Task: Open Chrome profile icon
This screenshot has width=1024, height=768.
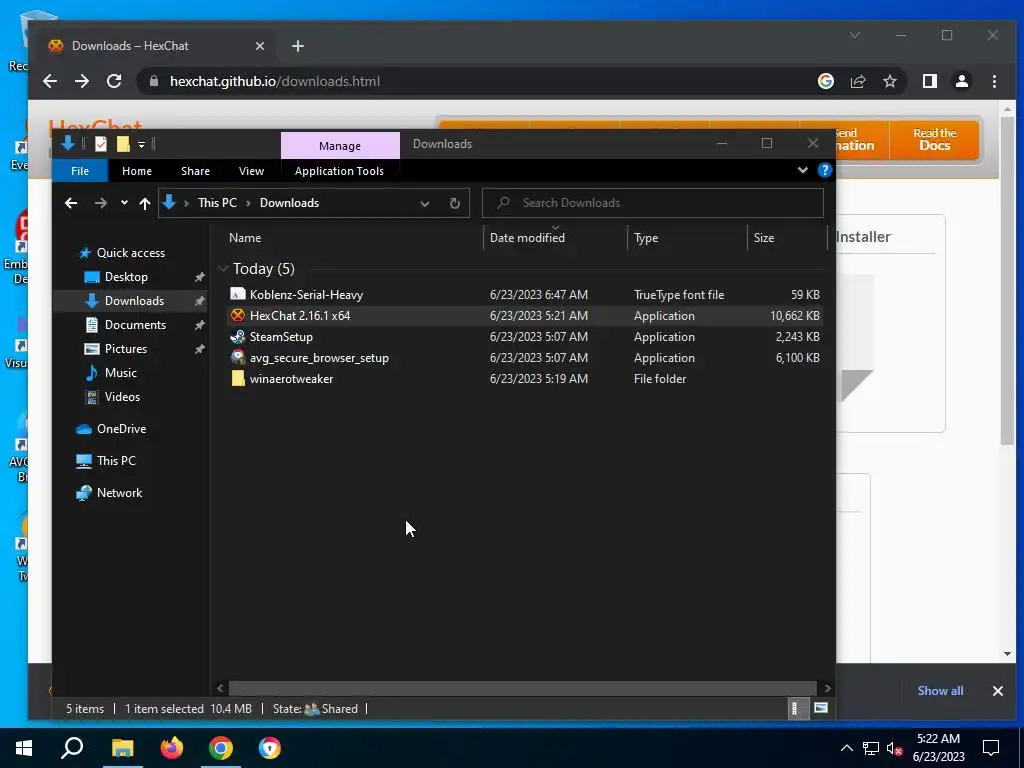Action: coord(961,81)
